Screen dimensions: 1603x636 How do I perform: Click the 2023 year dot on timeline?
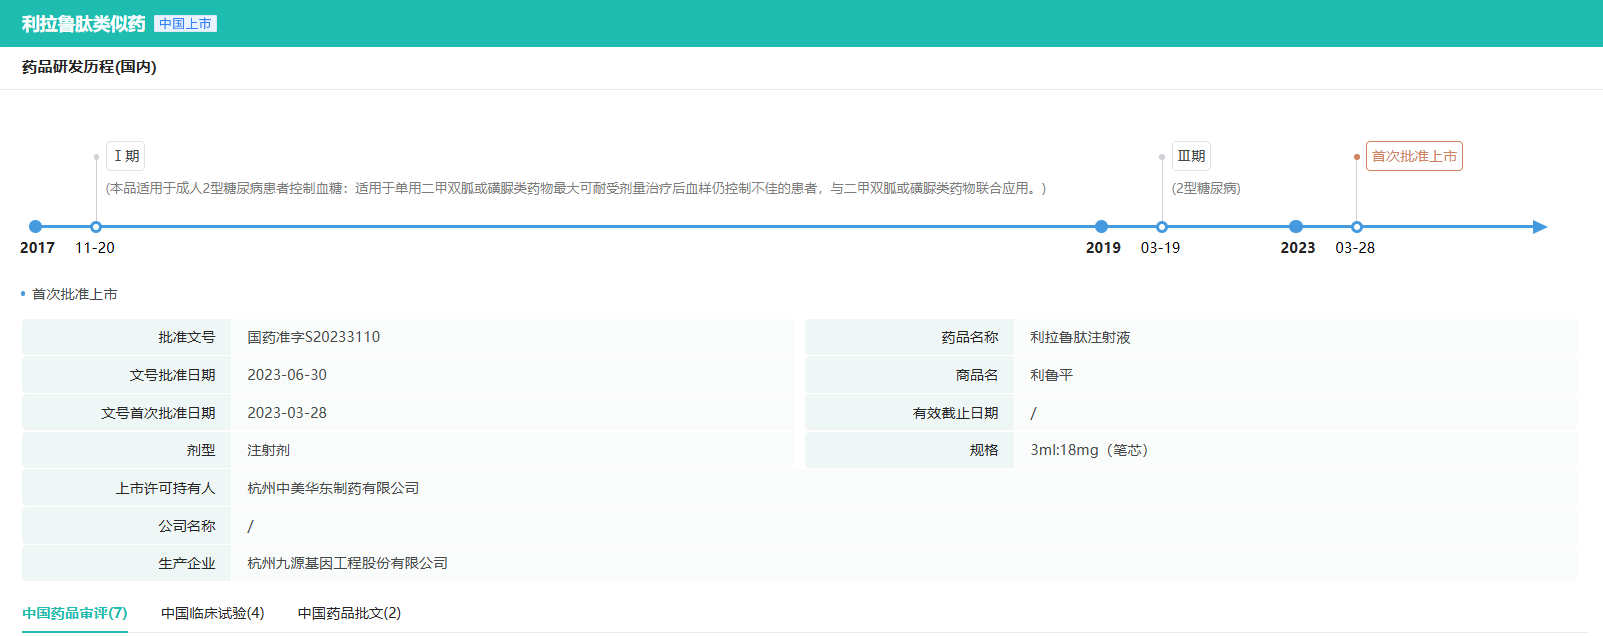pos(1296,227)
